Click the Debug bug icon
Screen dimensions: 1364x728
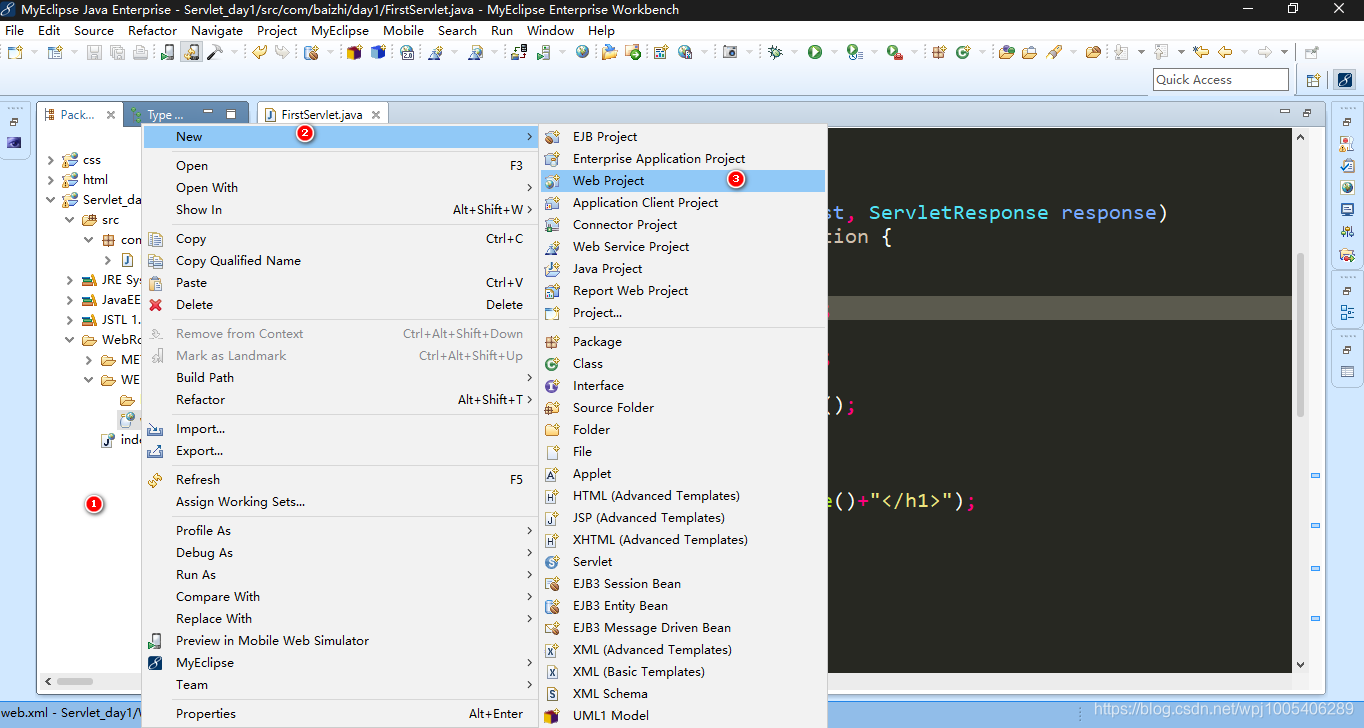(x=775, y=52)
